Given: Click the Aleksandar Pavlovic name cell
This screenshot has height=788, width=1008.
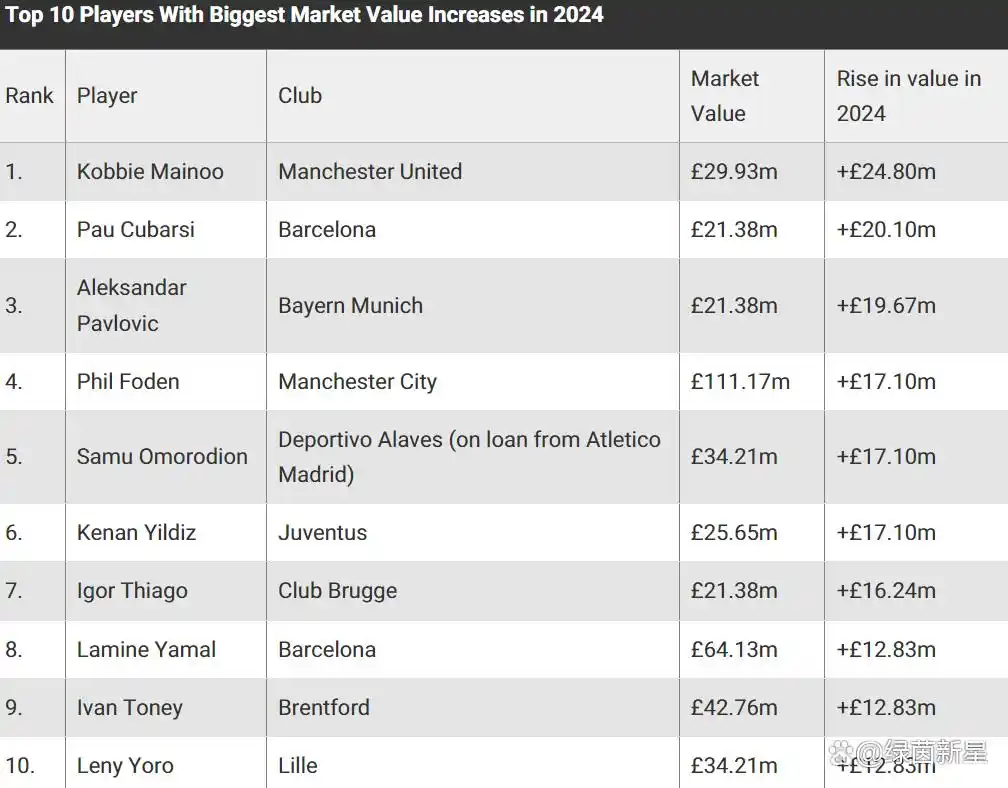Looking at the screenshot, I should 166,305.
